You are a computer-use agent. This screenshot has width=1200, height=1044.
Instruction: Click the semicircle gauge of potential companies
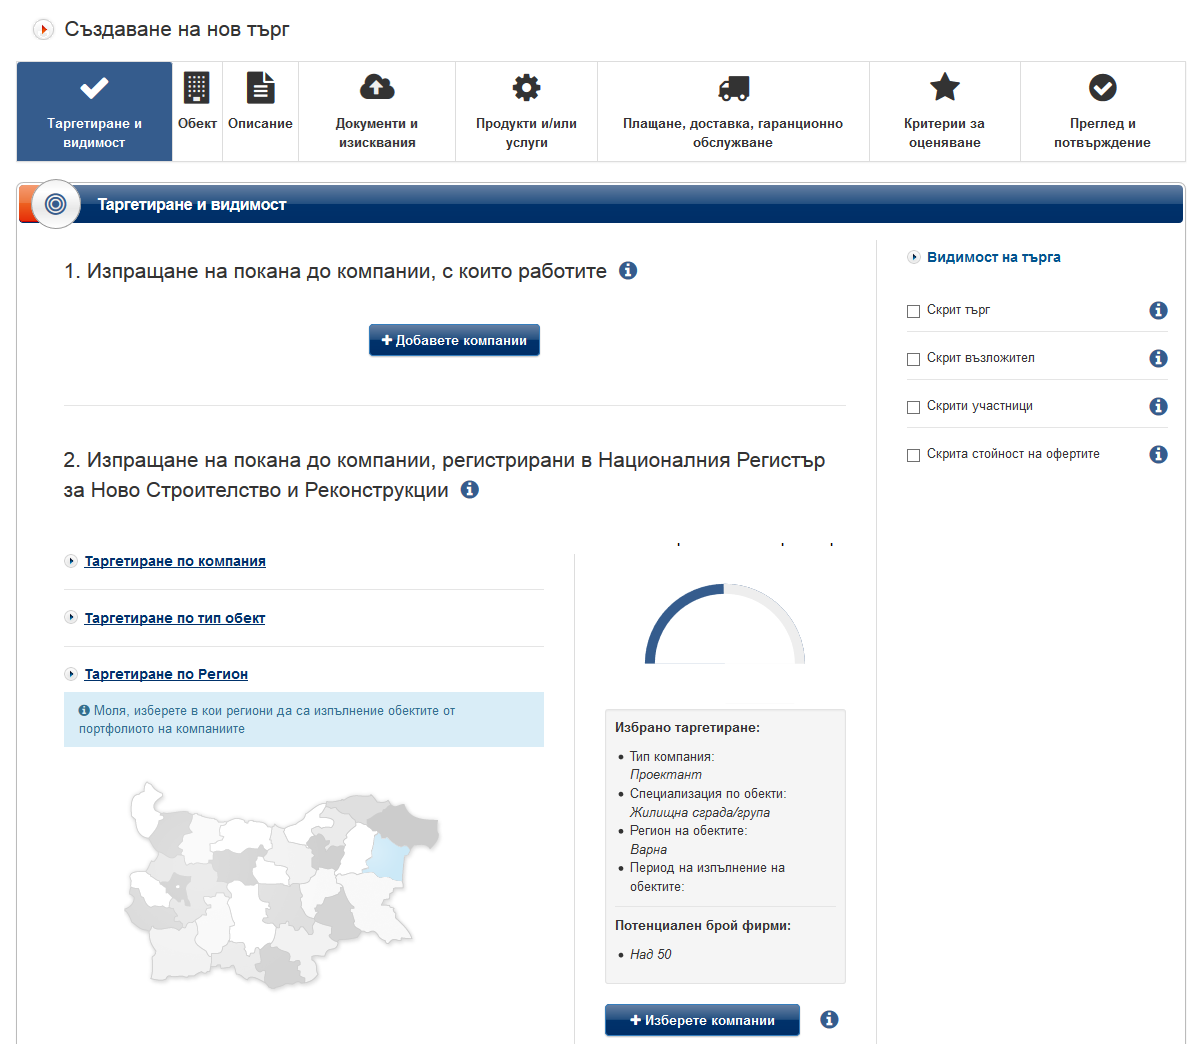pyautogui.click(x=725, y=625)
